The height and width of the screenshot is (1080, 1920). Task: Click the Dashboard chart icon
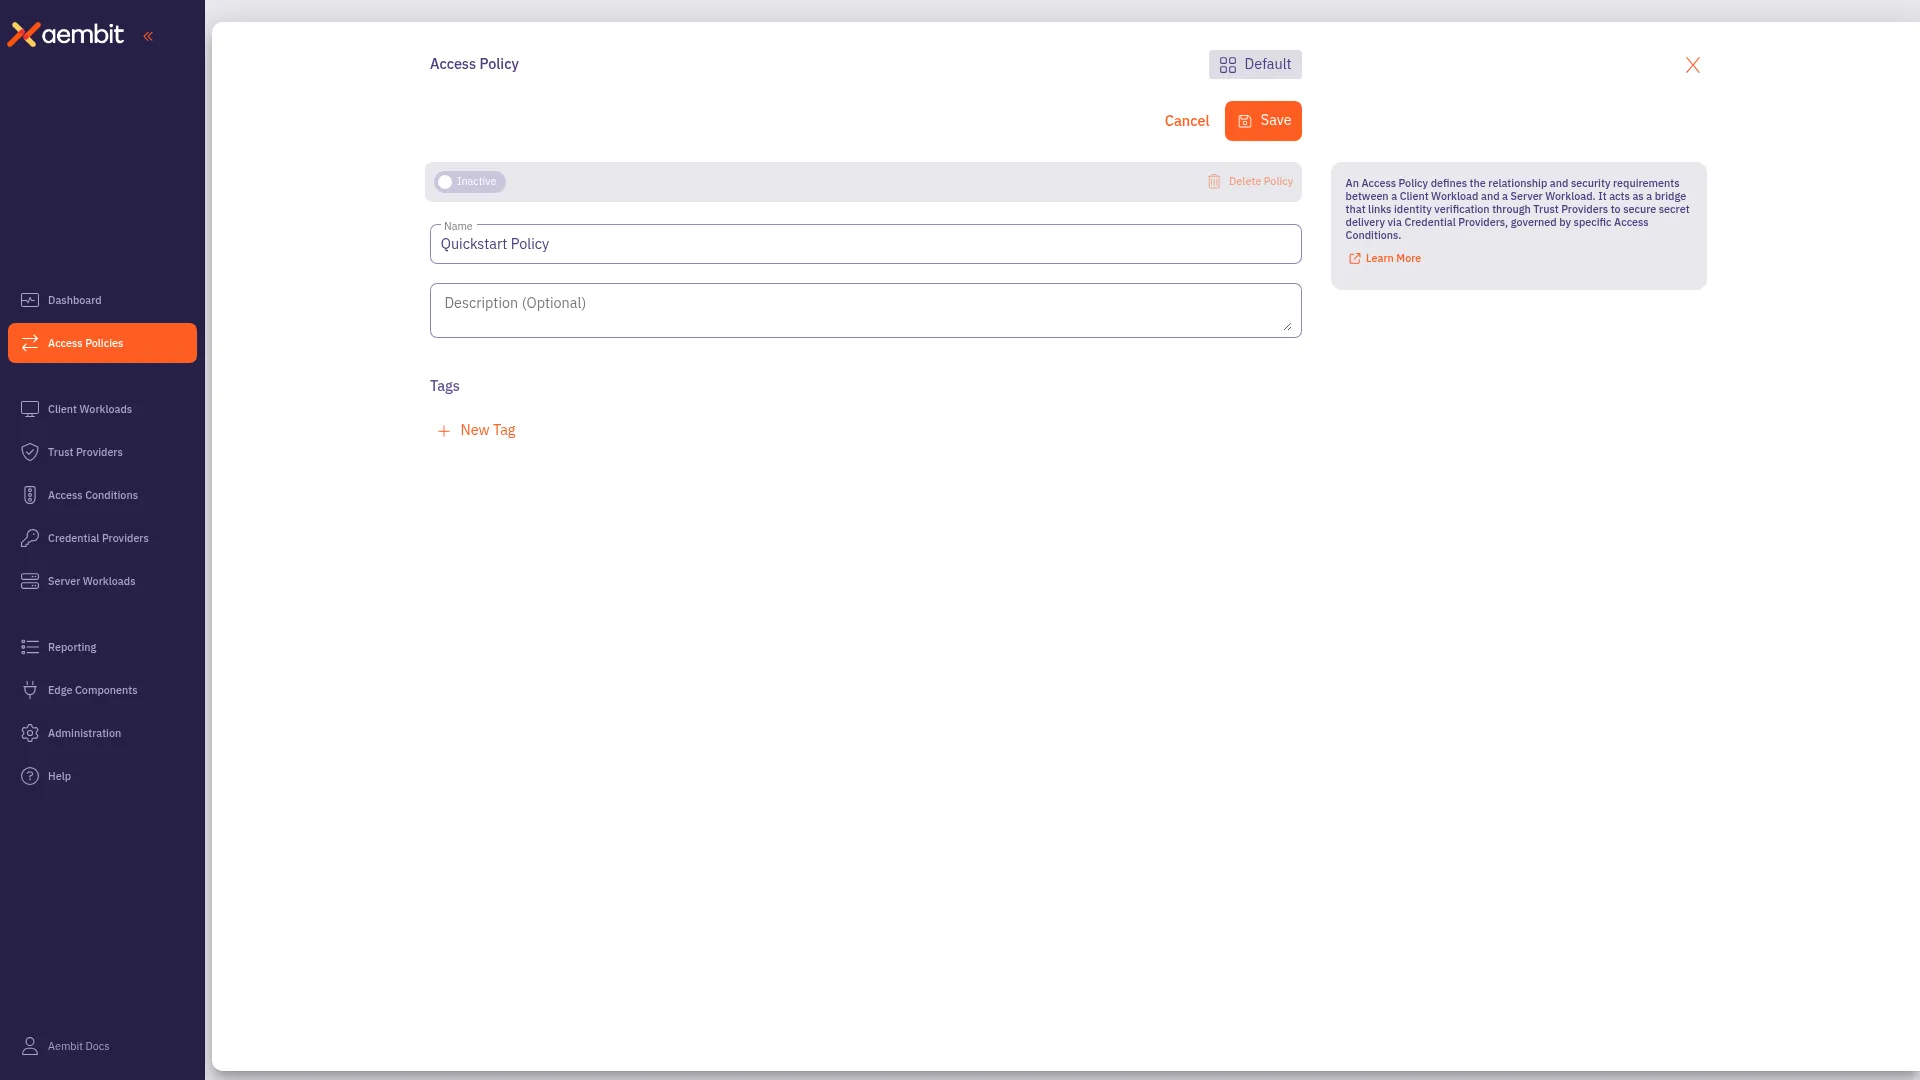pyautogui.click(x=30, y=300)
